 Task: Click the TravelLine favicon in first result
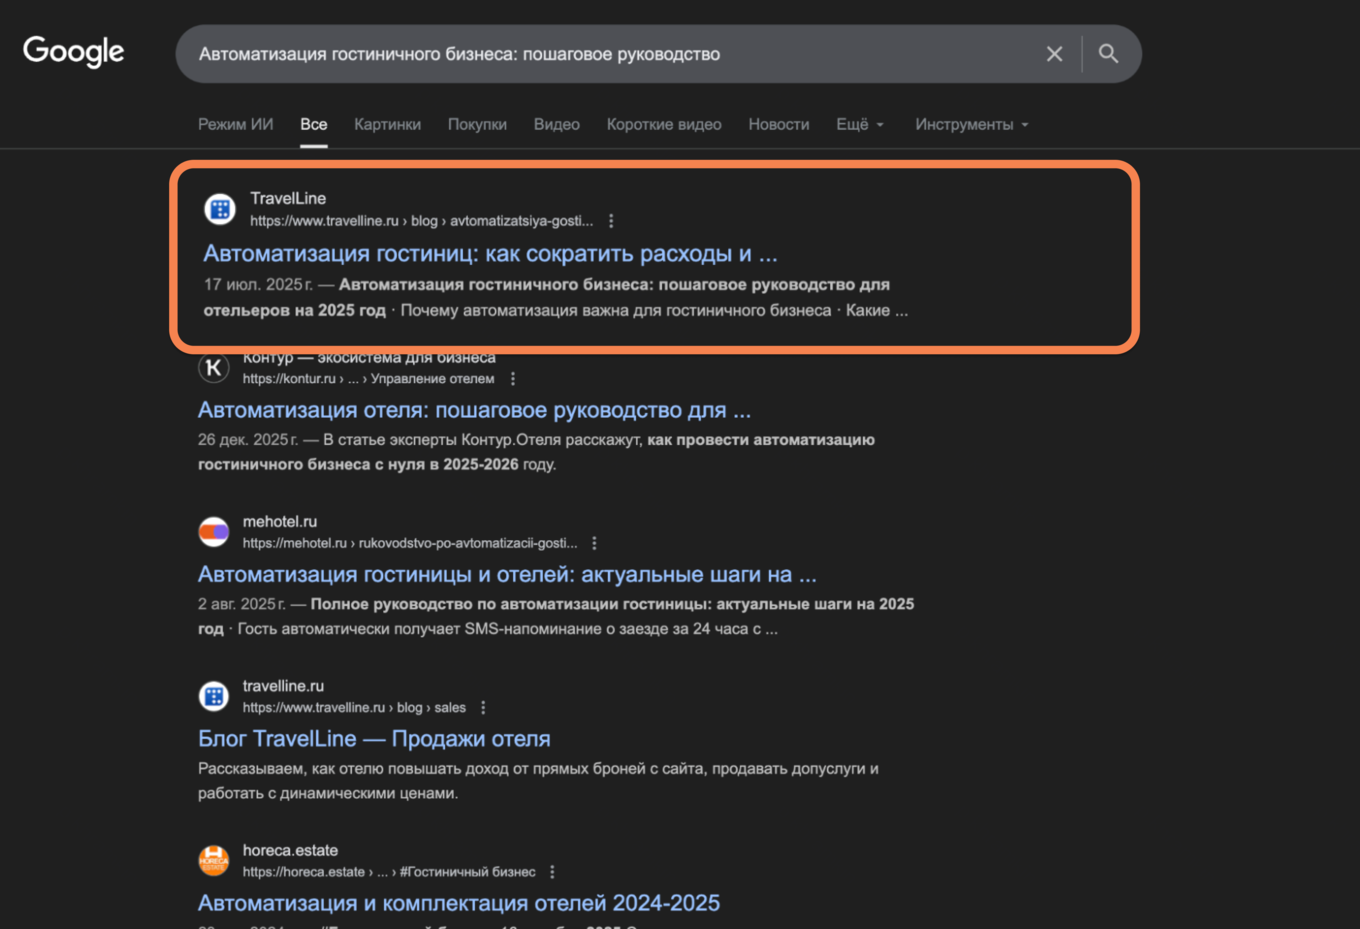[220, 209]
